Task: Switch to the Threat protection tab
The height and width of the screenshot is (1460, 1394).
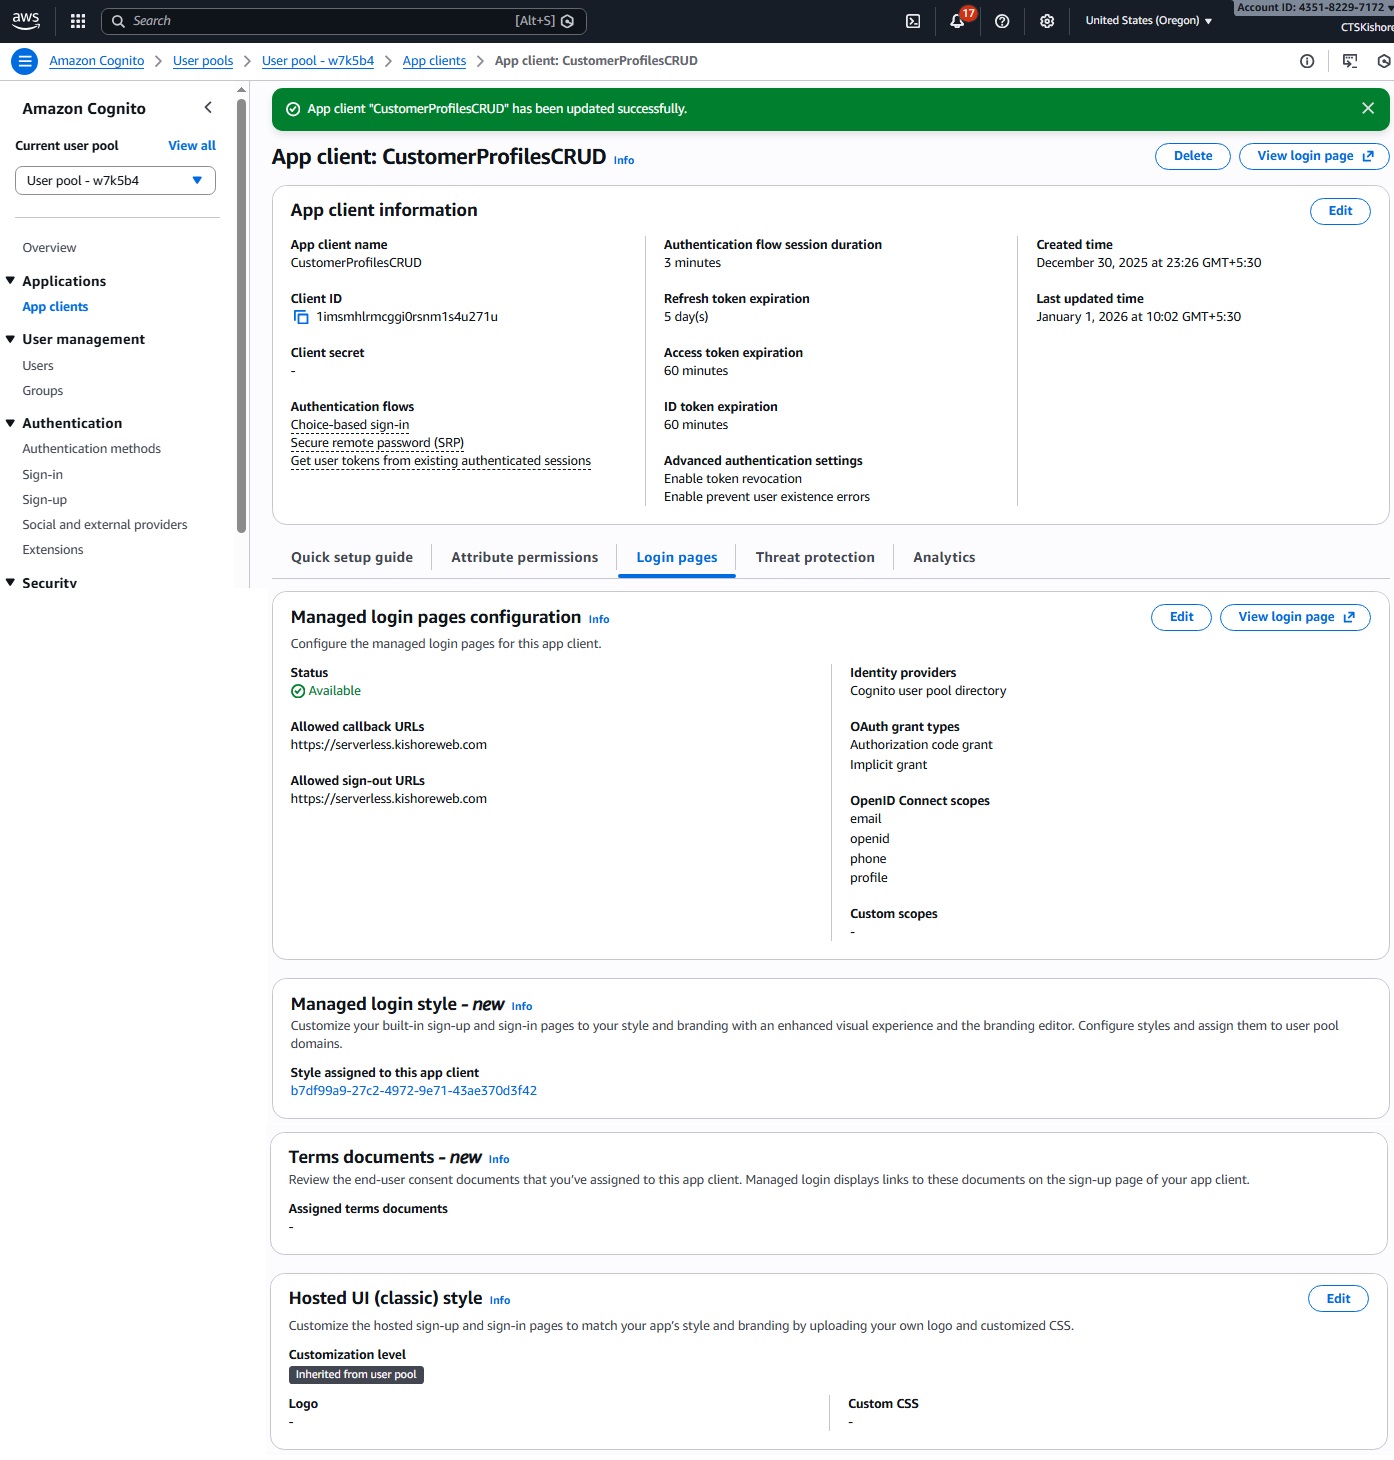Action: click(x=814, y=557)
